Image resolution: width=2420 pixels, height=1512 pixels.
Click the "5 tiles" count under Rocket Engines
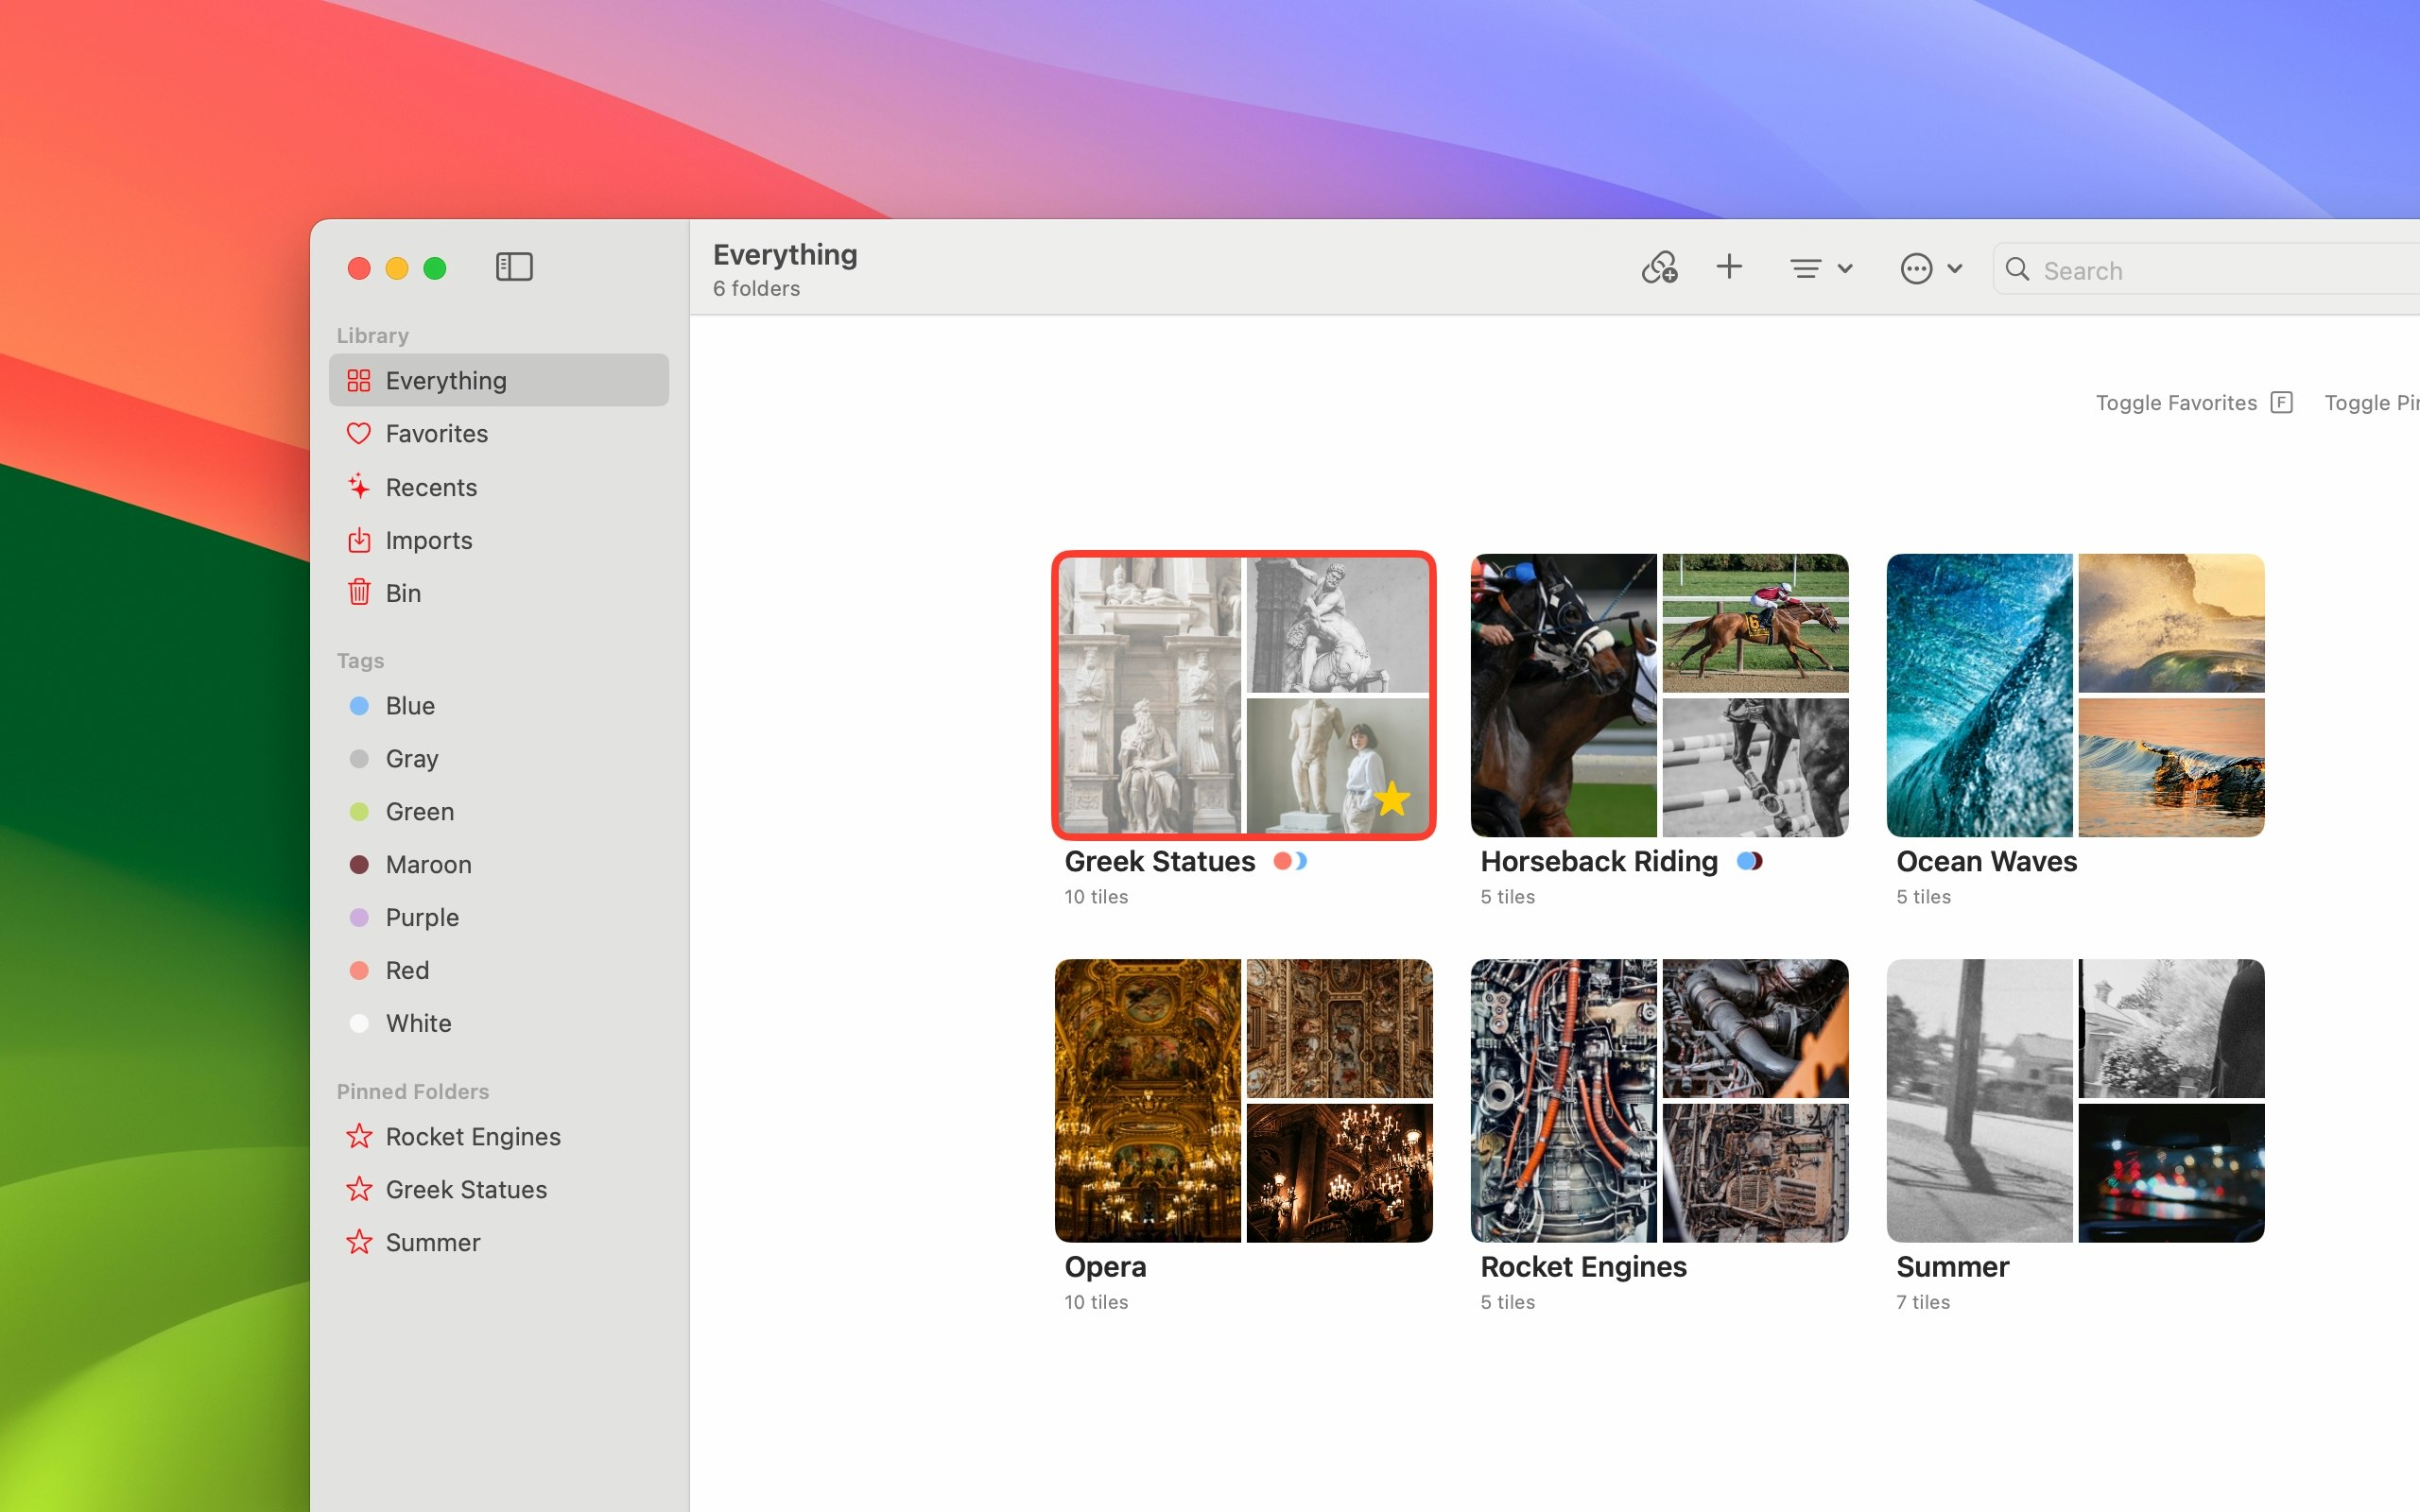[1507, 1302]
